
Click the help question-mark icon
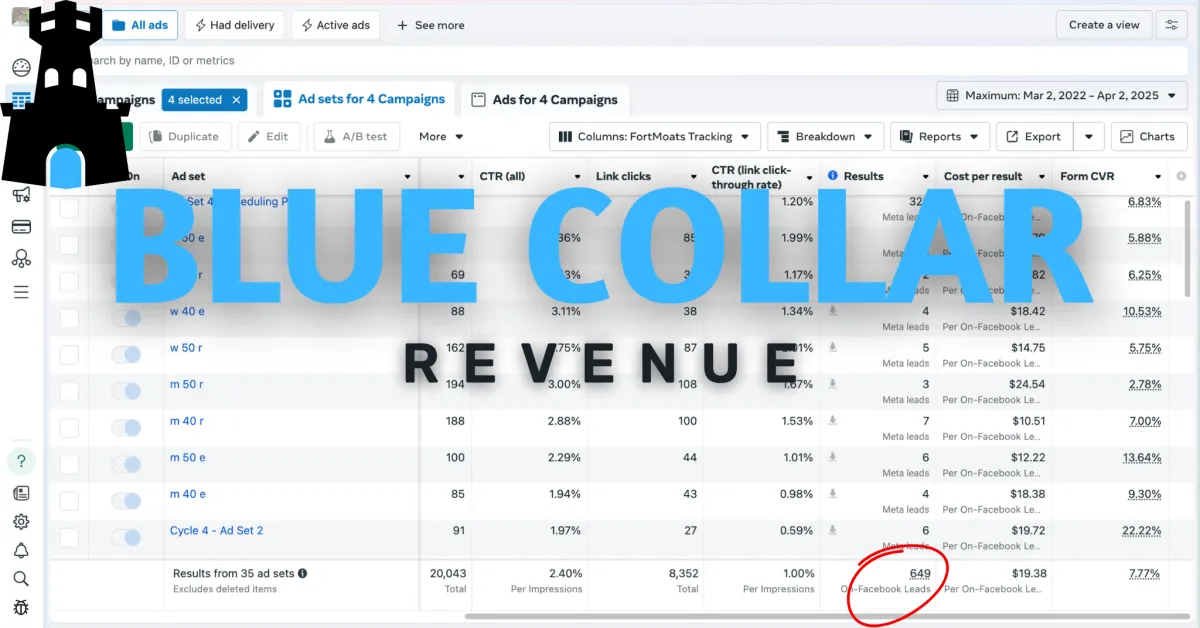pyautogui.click(x=21, y=462)
